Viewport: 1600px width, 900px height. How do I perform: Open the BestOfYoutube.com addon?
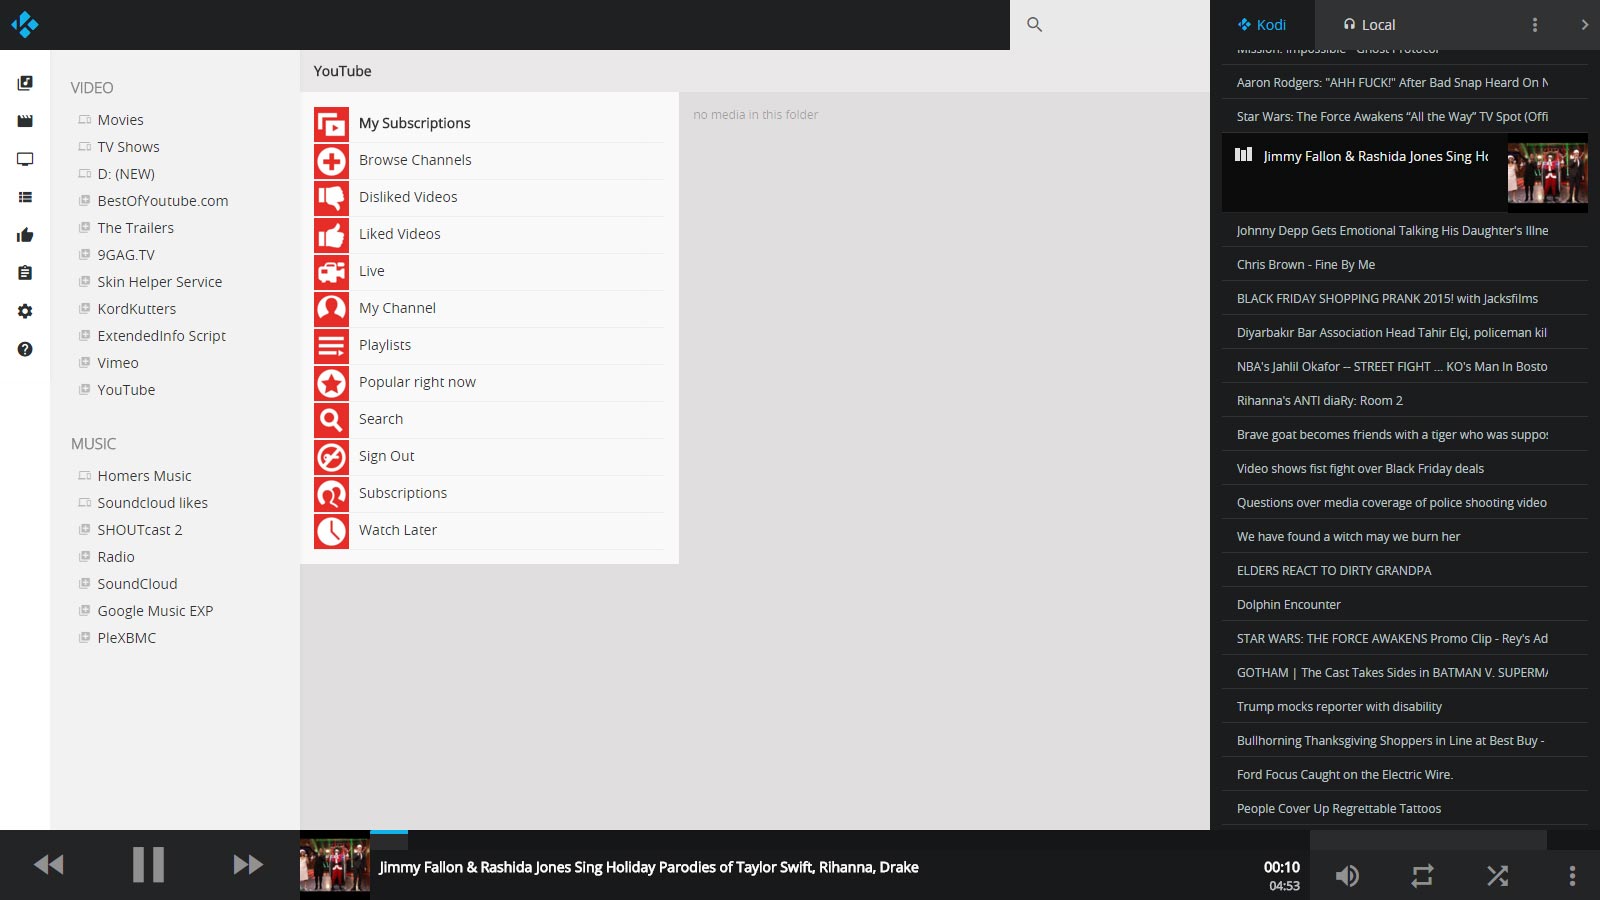click(x=163, y=201)
